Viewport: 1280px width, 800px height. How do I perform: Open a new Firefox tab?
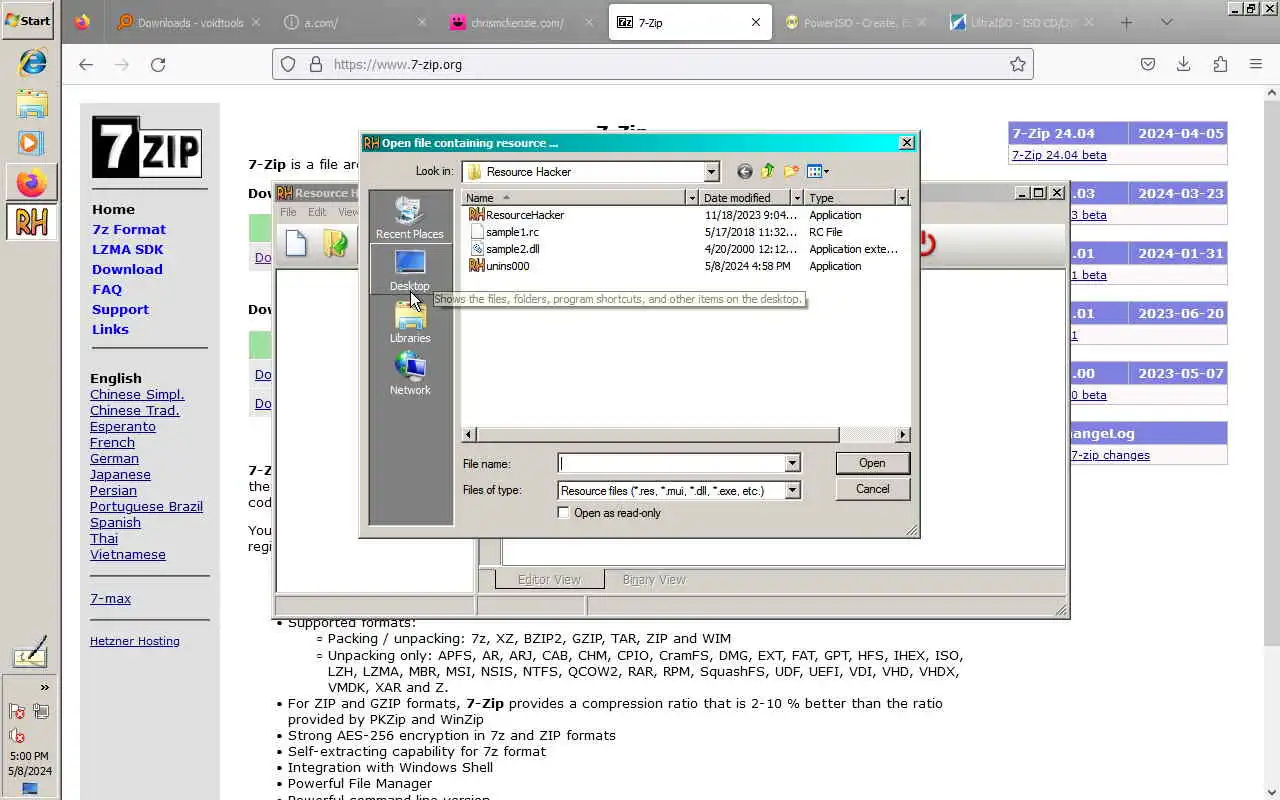click(1126, 22)
